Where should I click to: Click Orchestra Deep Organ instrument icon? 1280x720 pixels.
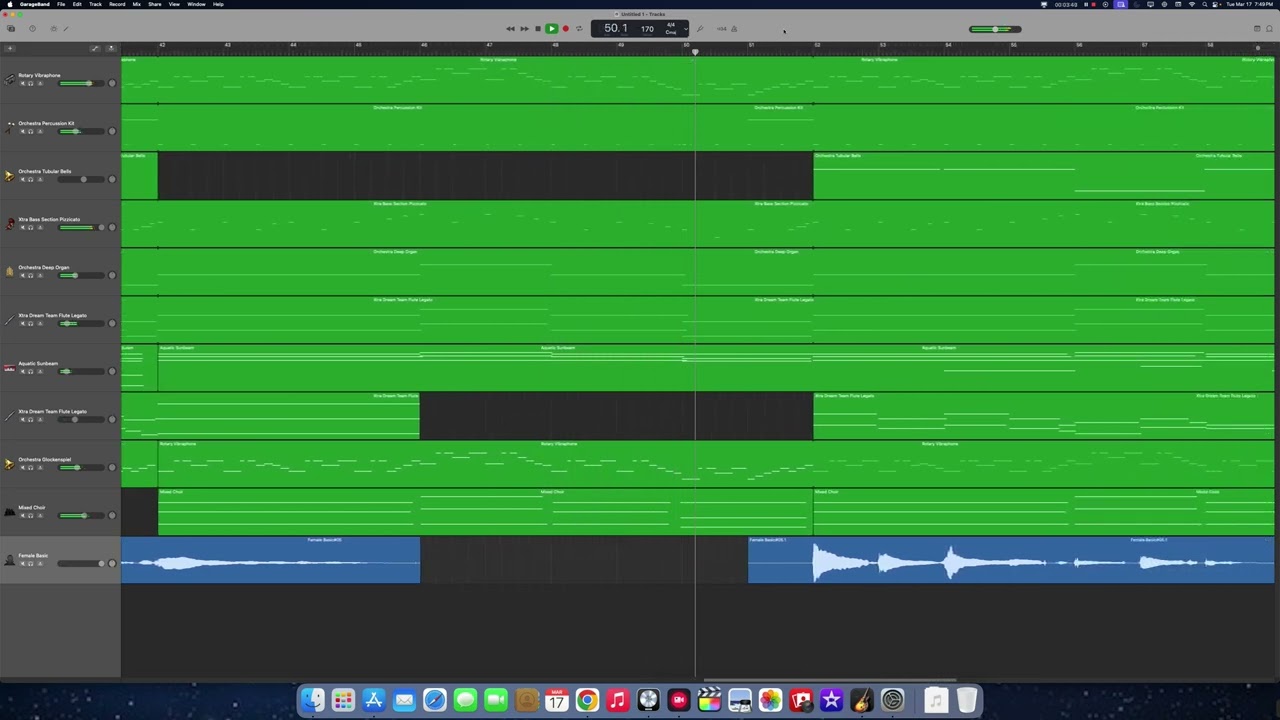(x=10, y=271)
